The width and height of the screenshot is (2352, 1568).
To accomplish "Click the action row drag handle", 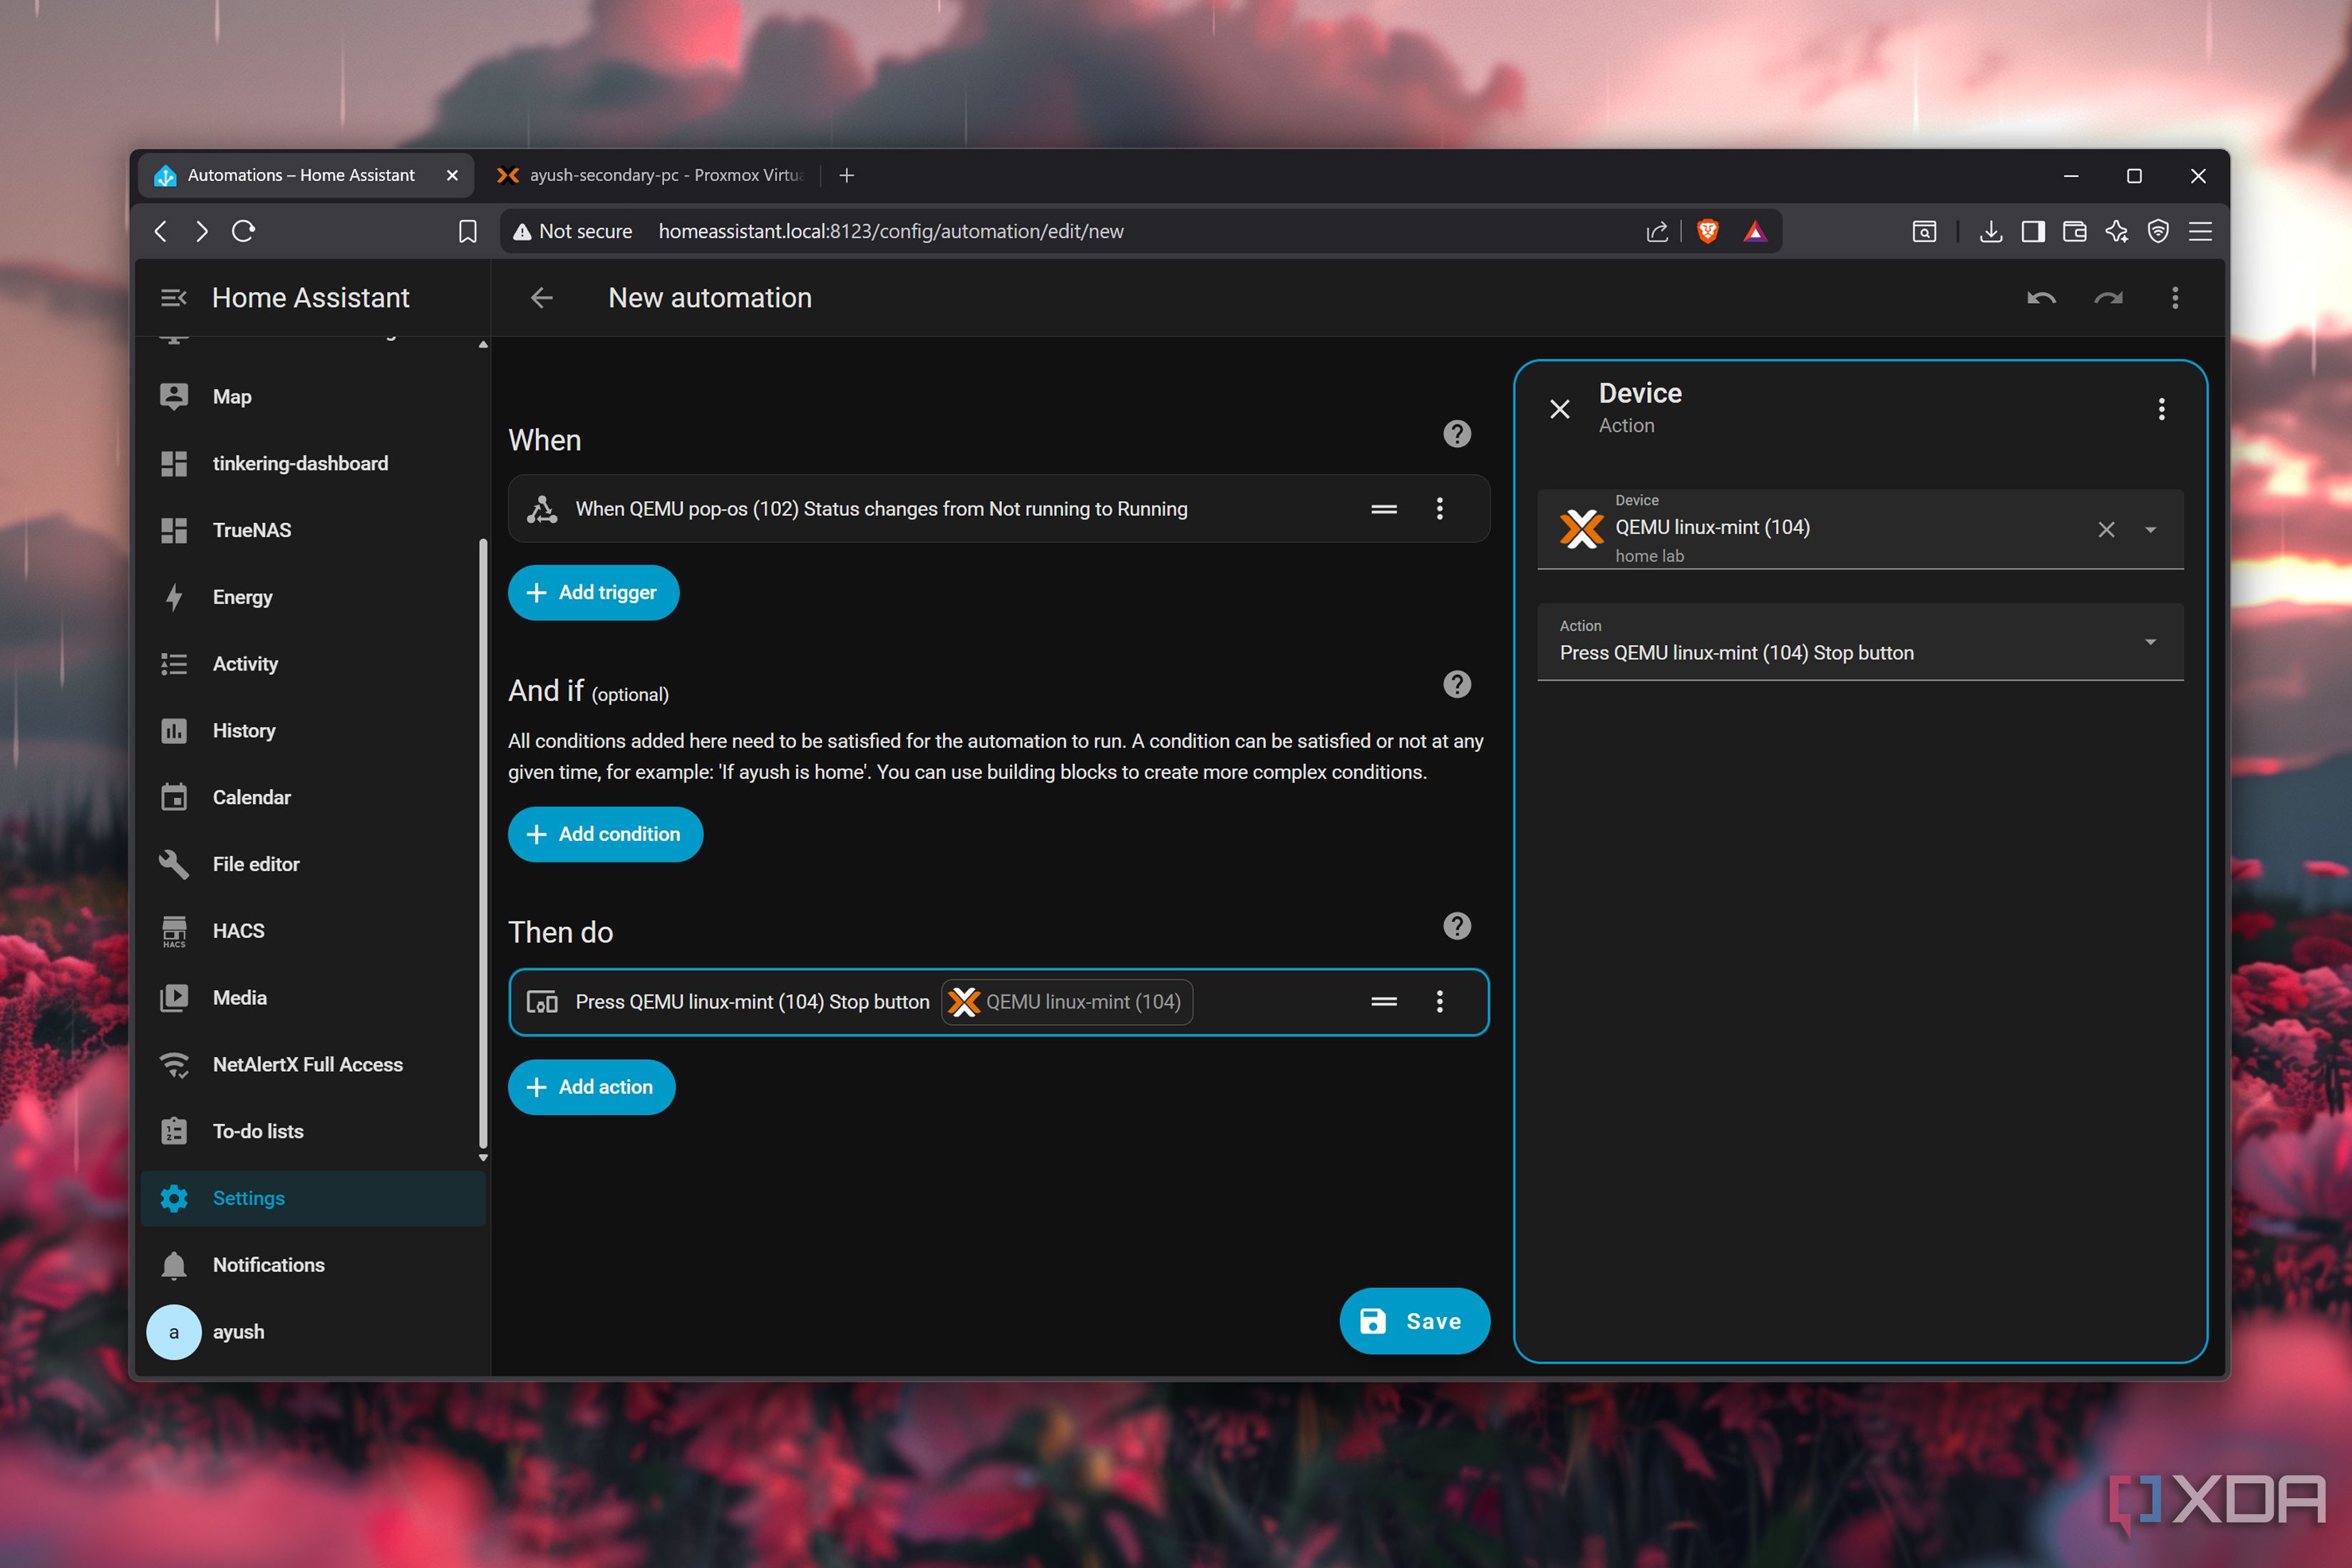I will click(x=1384, y=1002).
